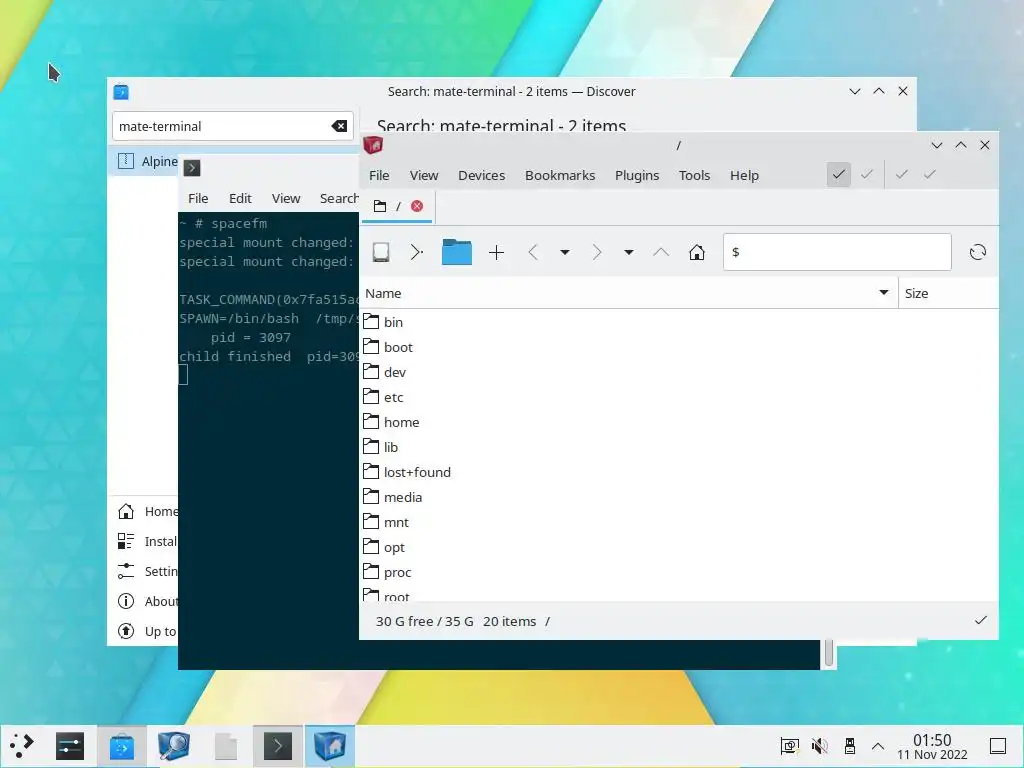The height and width of the screenshot is (768, 1024).
Task: Open the application launcher in taskbar
Action: (21, 746)
